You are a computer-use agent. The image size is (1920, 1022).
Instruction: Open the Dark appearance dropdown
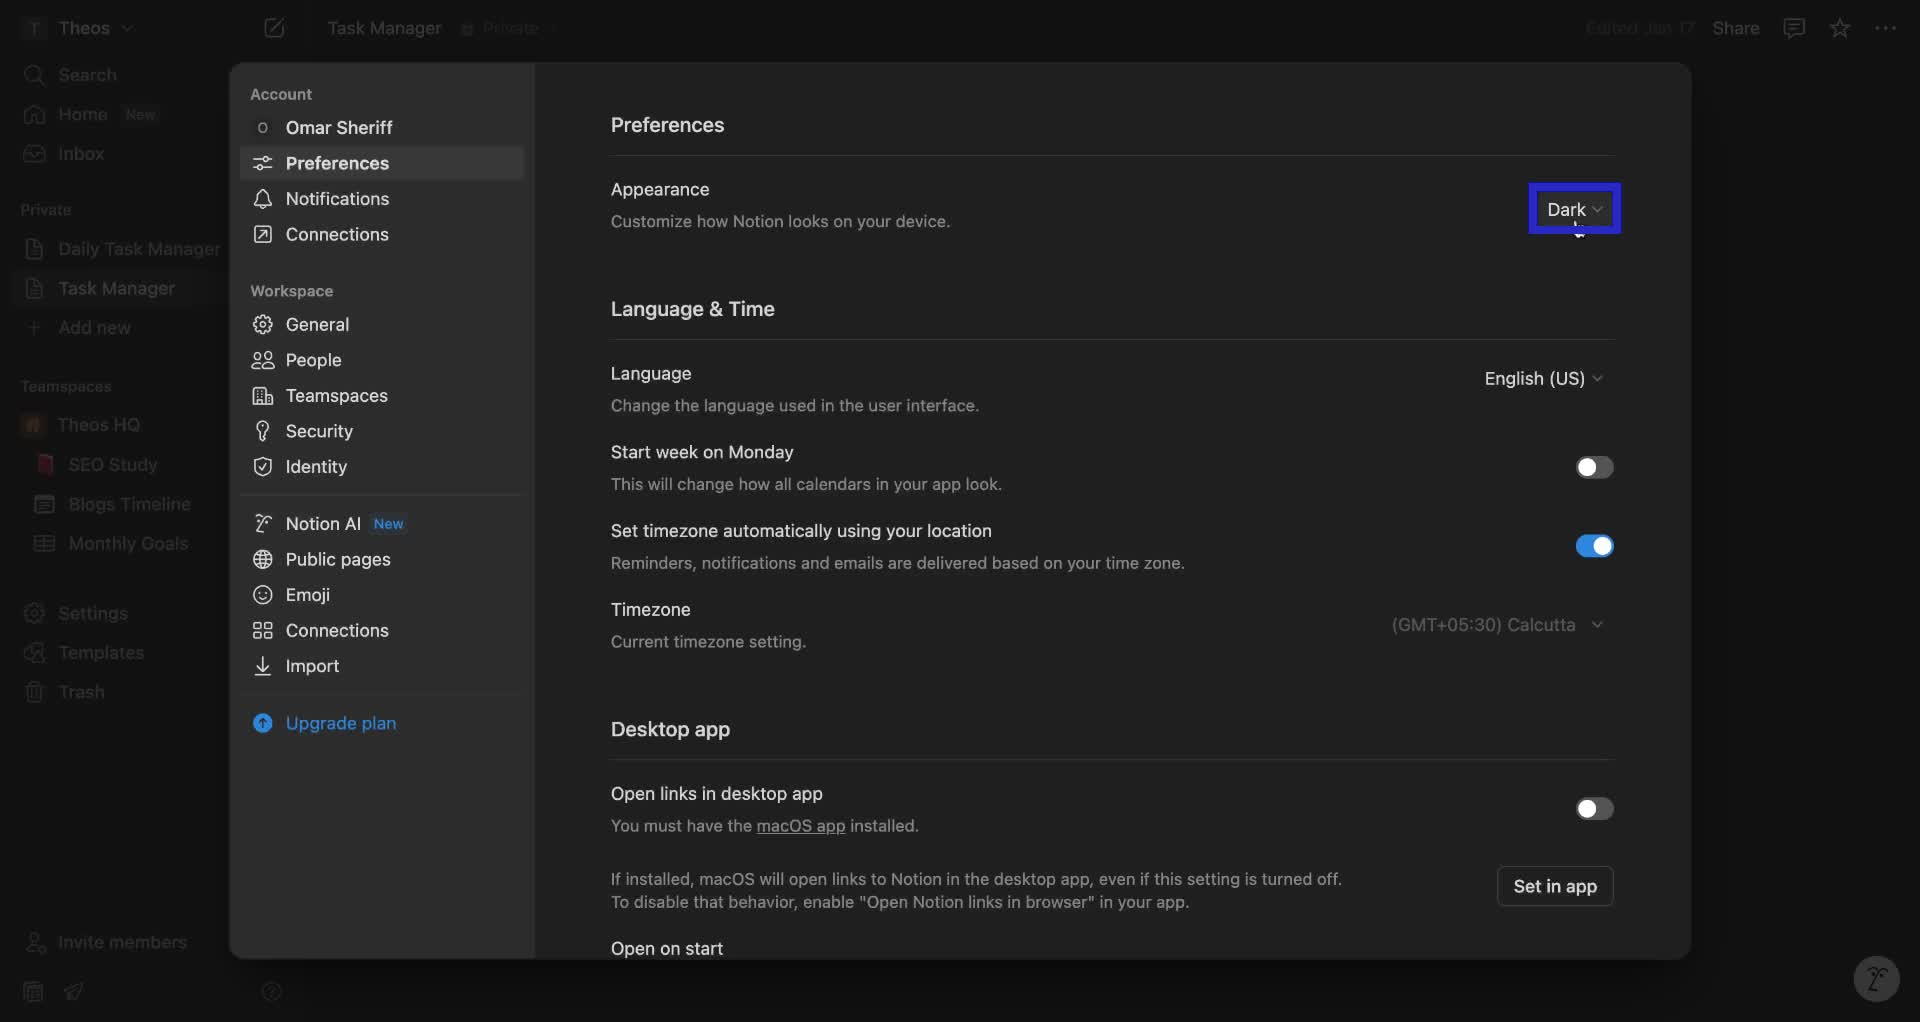pos(1573,209)
